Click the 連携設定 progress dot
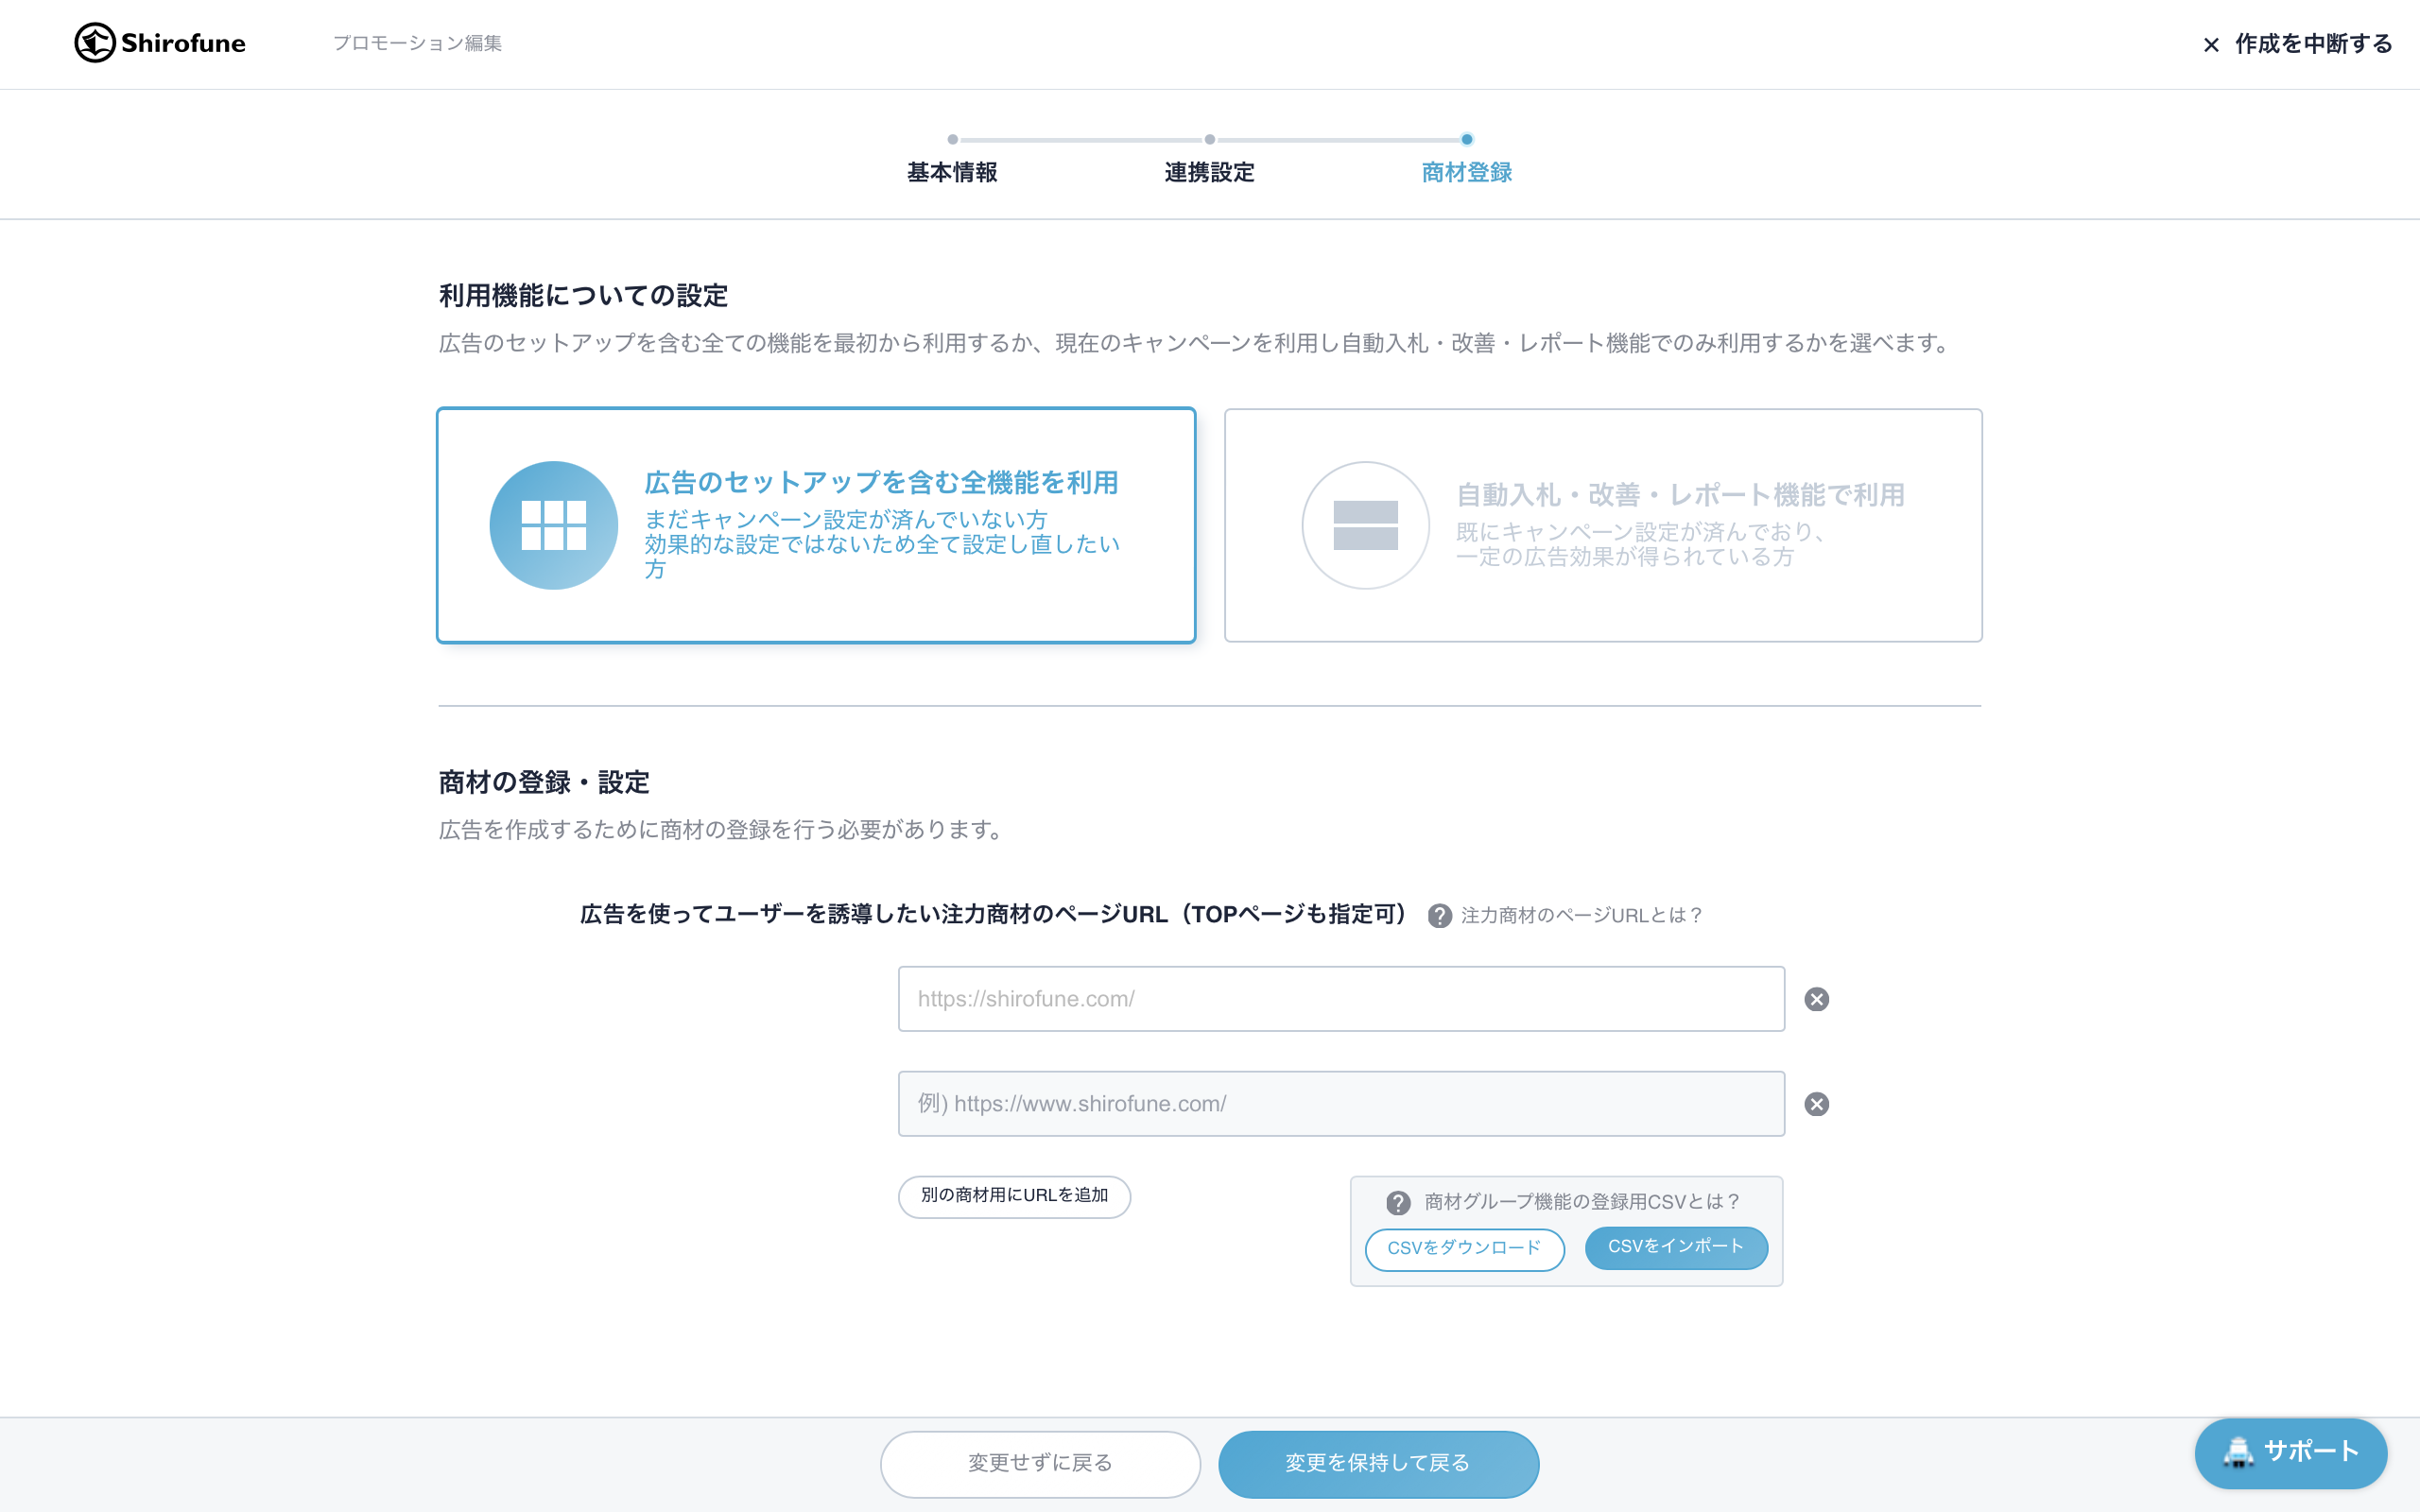The image size is (2420, 1512). pos(1210,140)
